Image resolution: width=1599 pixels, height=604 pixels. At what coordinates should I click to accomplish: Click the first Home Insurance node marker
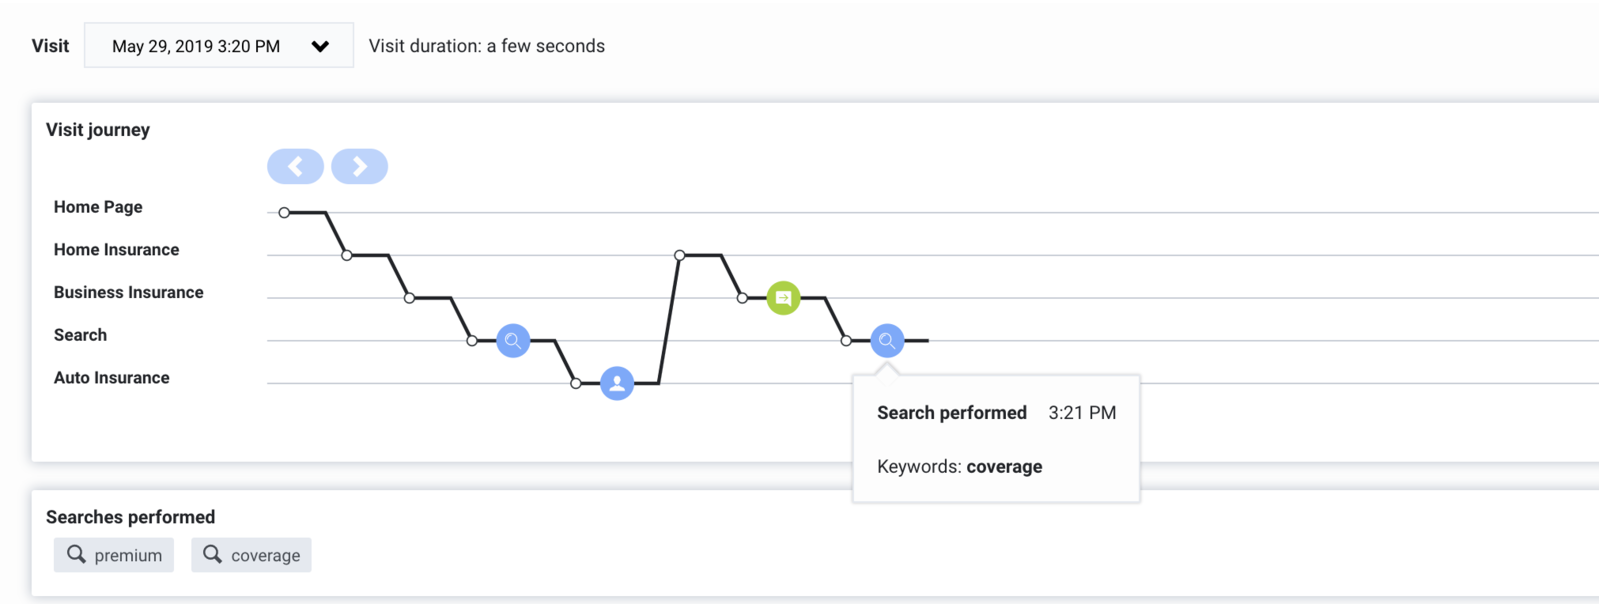tap(347, 255)
